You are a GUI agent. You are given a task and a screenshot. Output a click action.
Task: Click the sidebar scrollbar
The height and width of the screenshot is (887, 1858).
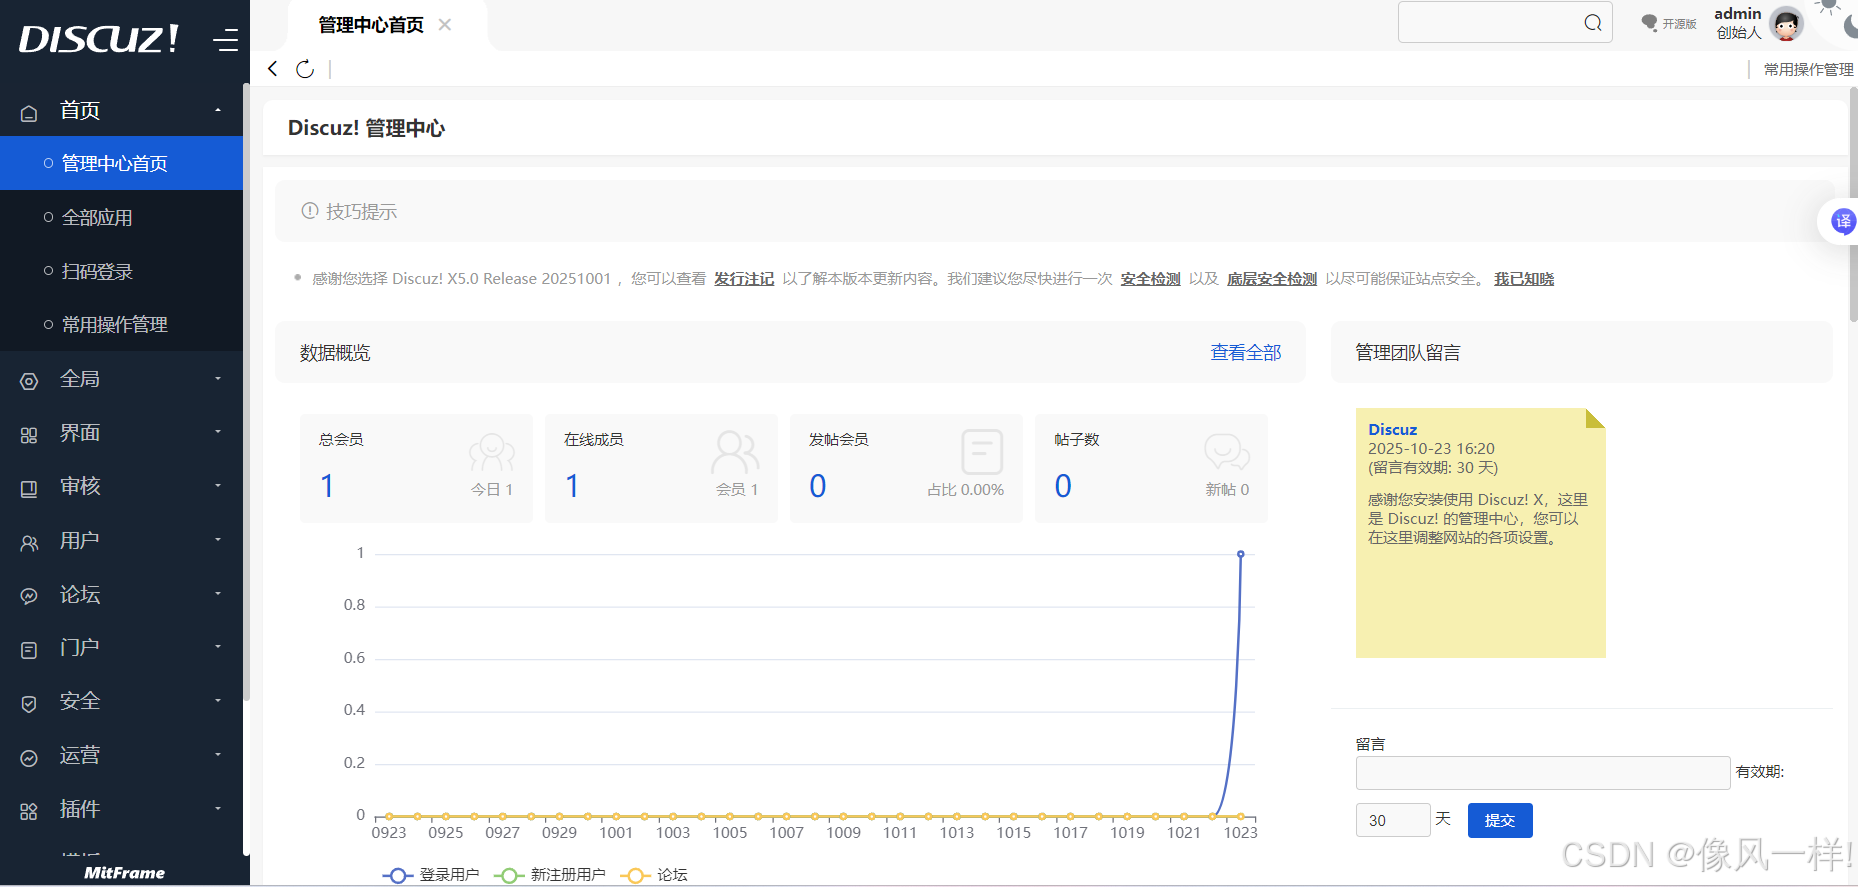[246, 392]
